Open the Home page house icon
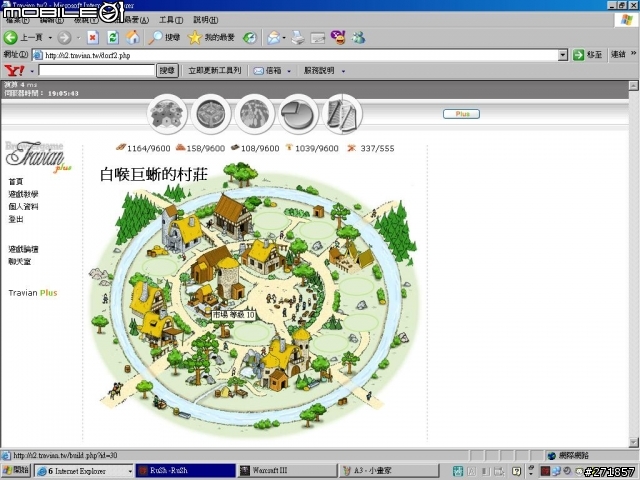The width and height of the screenshot is (640, 480). (x=133, y=38)
